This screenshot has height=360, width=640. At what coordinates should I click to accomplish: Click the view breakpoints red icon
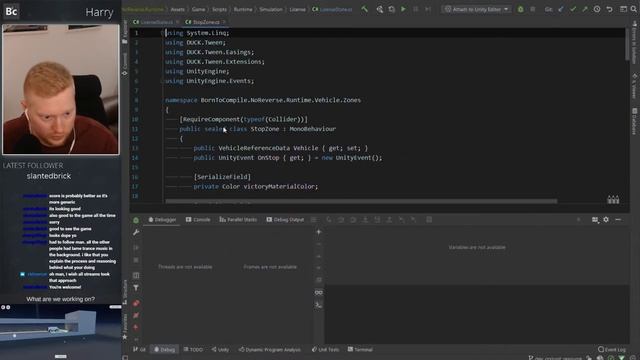[x=136, y=303]
